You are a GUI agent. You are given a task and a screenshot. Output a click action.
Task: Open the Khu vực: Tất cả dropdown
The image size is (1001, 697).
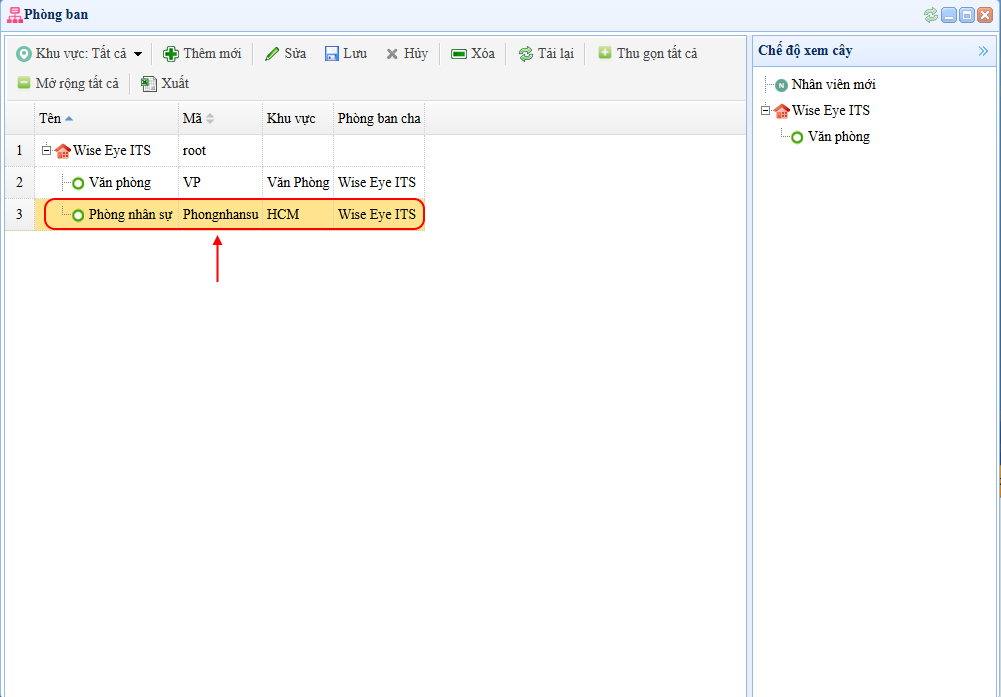pos(80,54)
